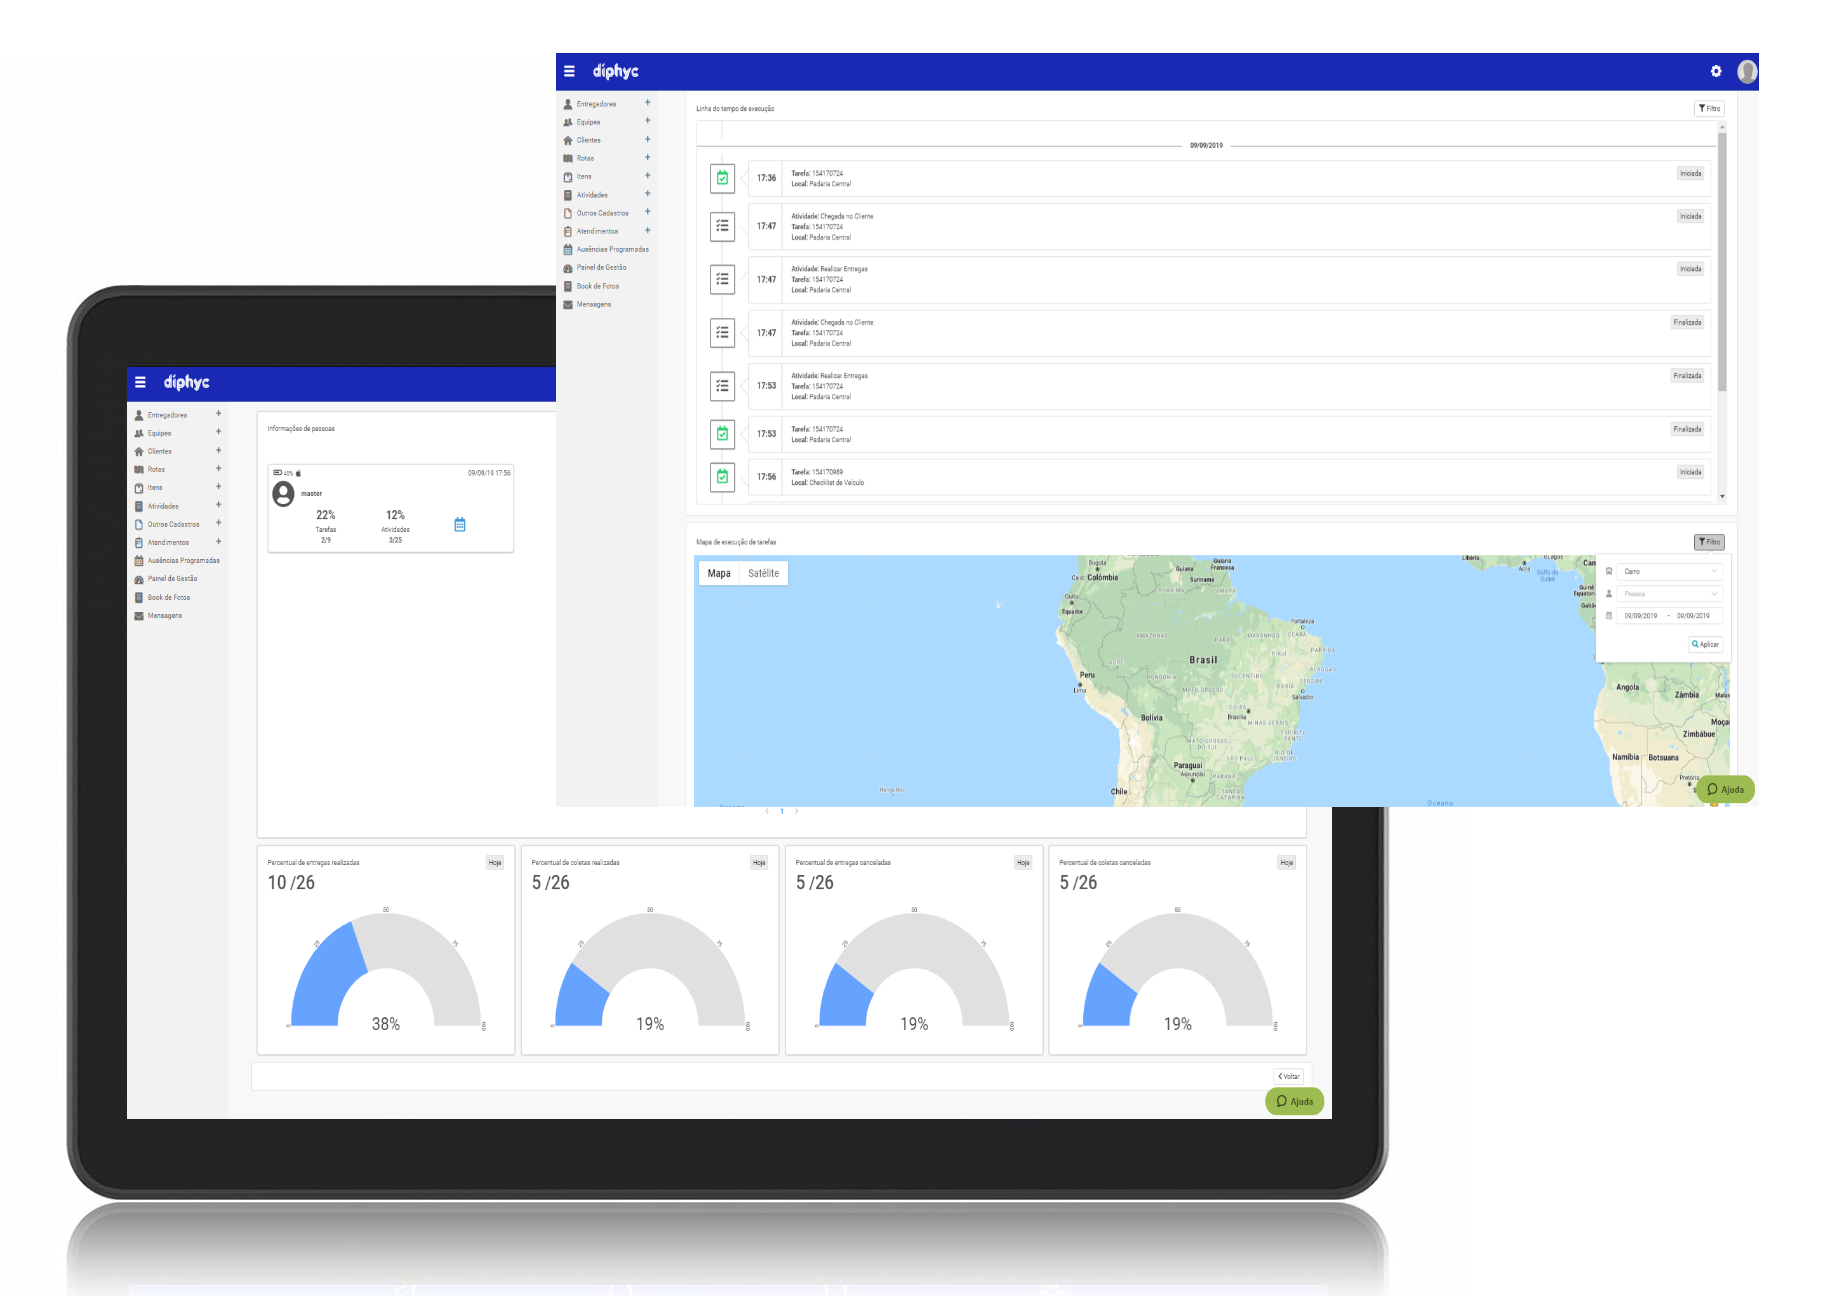
Task: Click Rotas map icon in front sidebar
Action: pyautogui.click(x=568, y=158)
